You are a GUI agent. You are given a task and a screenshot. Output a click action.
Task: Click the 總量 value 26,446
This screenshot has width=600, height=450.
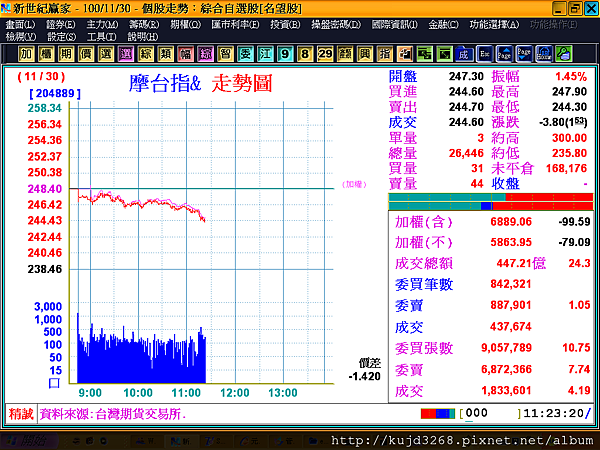466,153
